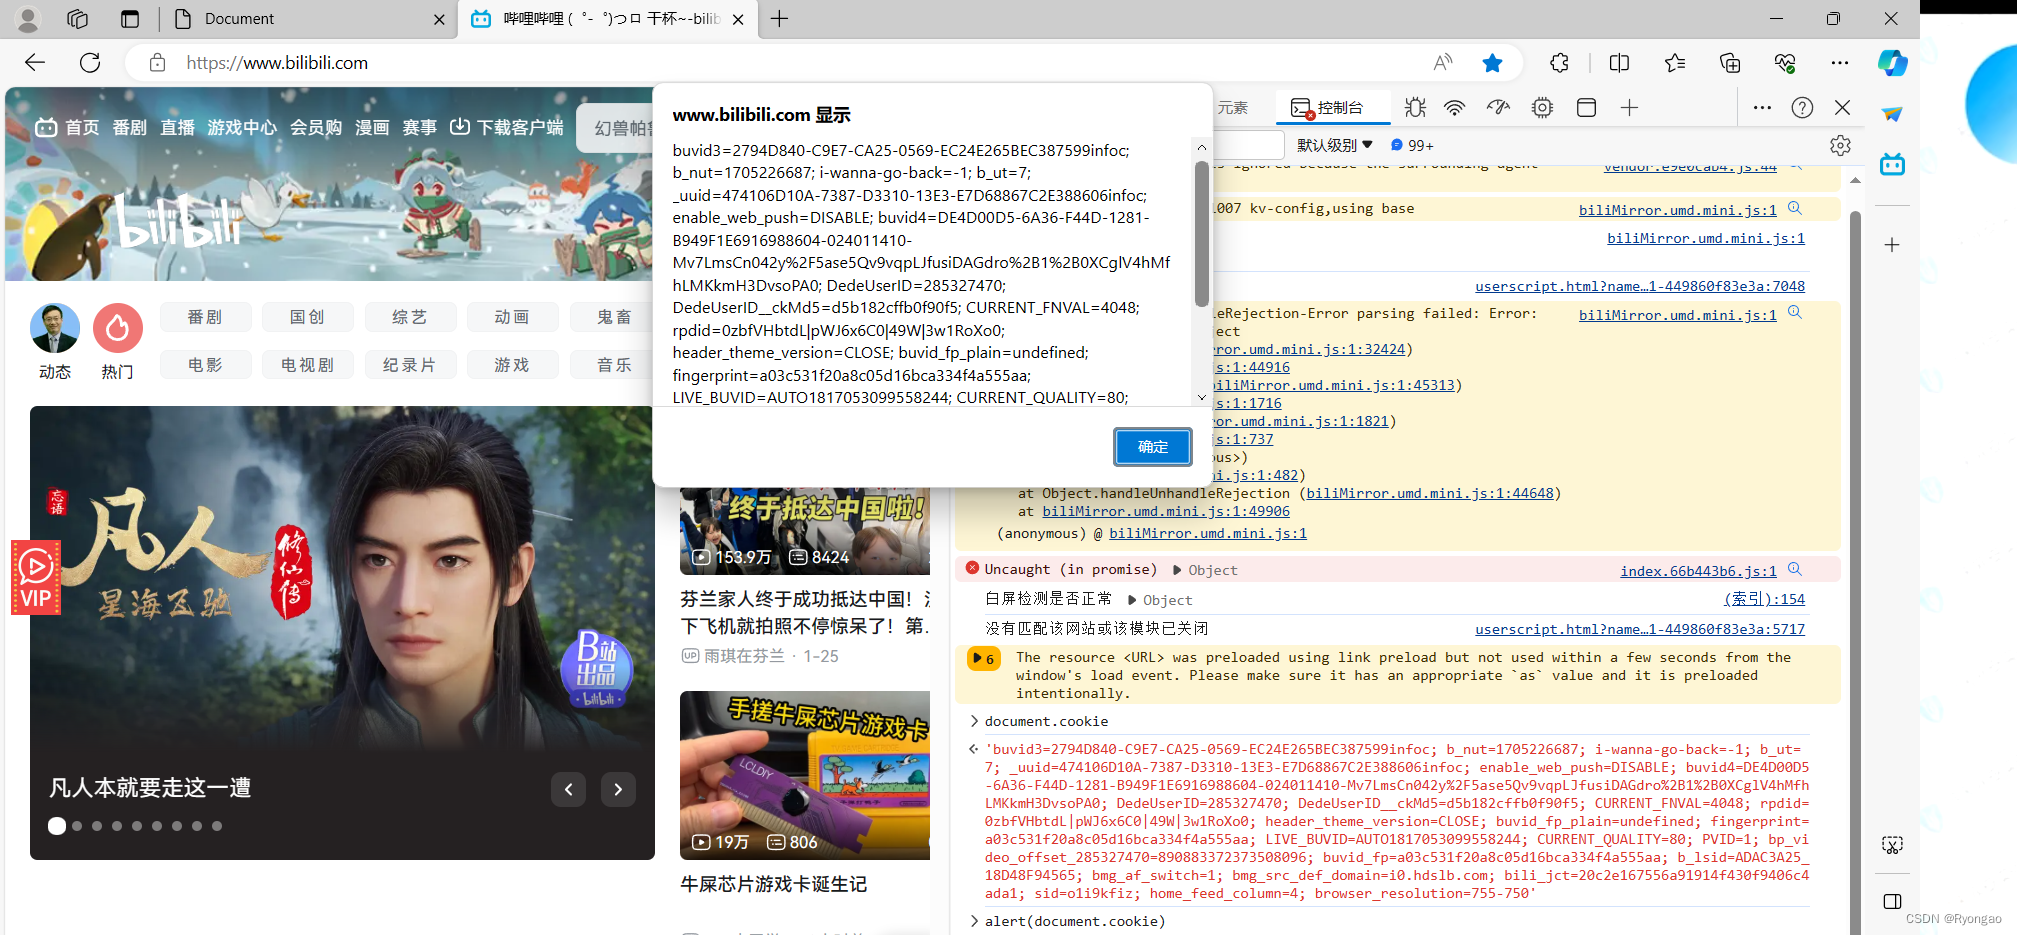Toggle the Edge sidebar visibility icon

click(1892, 901)
